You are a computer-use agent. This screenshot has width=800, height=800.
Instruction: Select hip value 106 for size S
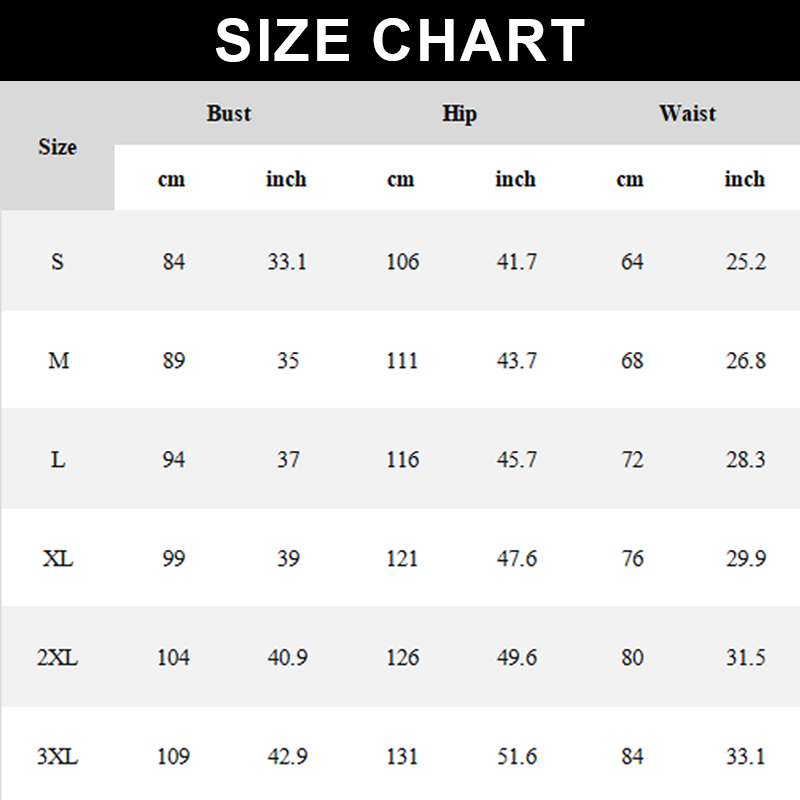402,262
